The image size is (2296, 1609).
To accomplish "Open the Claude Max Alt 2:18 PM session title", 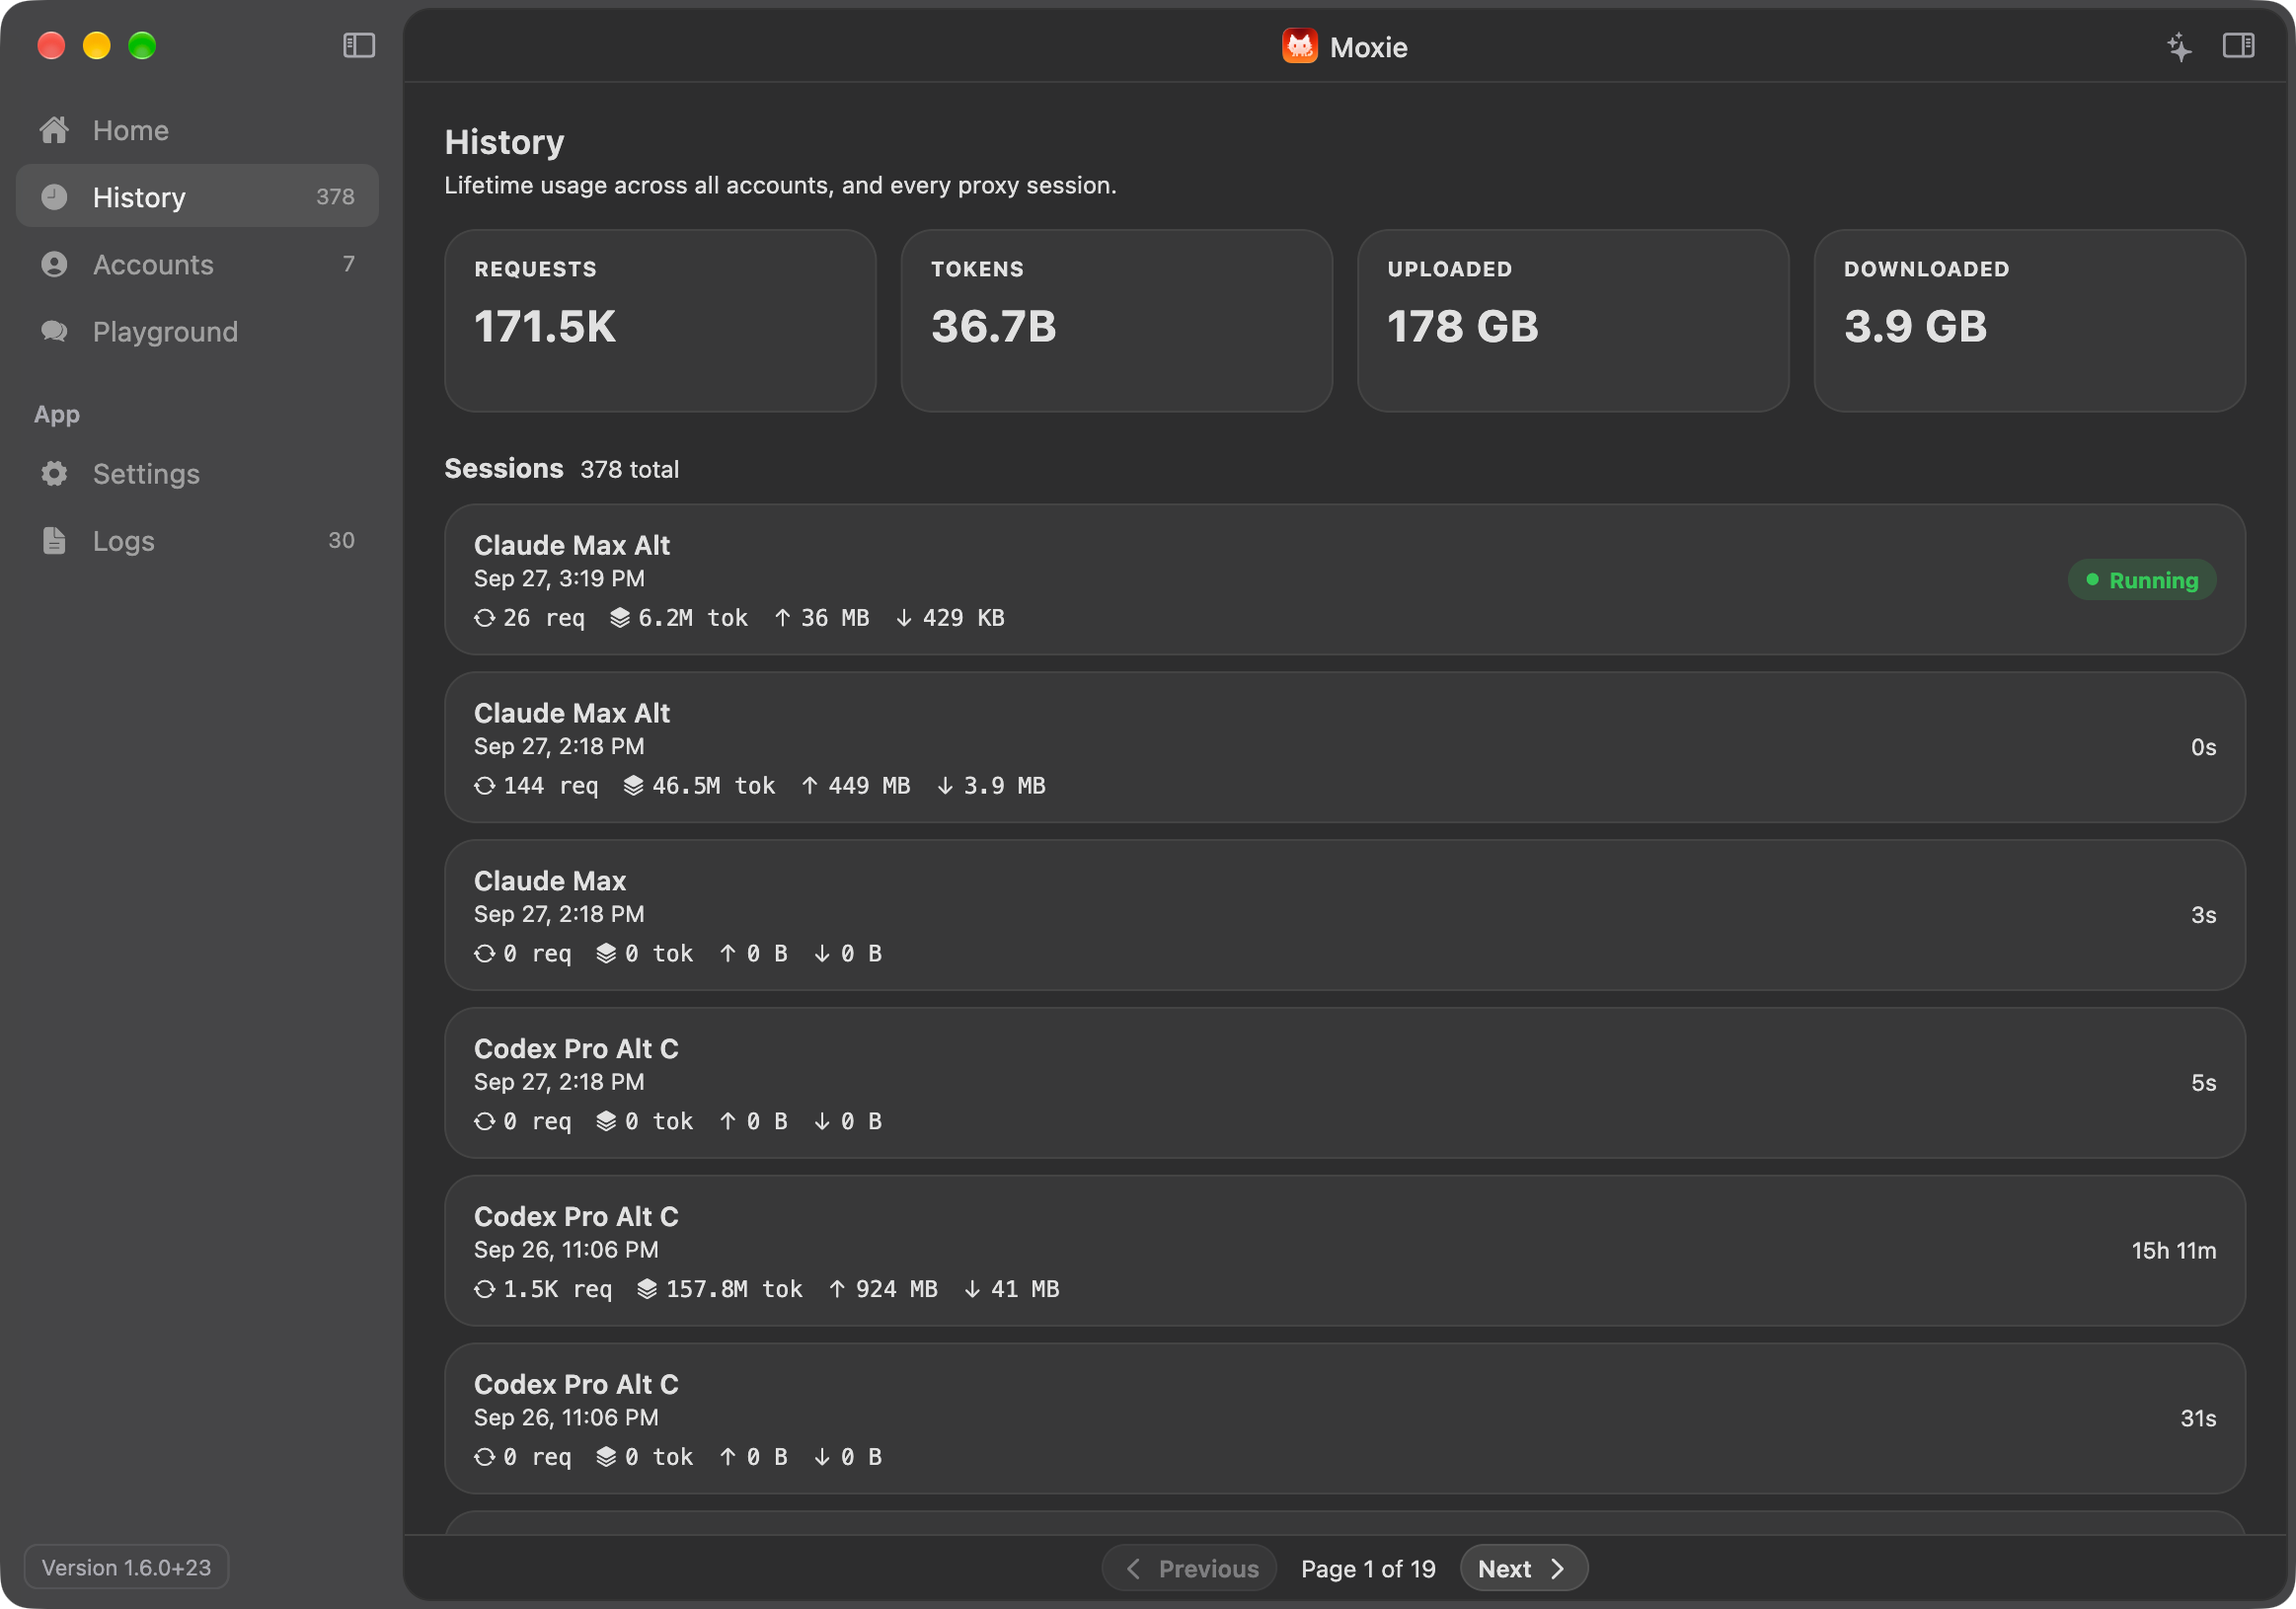I will pyautogui.click(x=572, y=713).
